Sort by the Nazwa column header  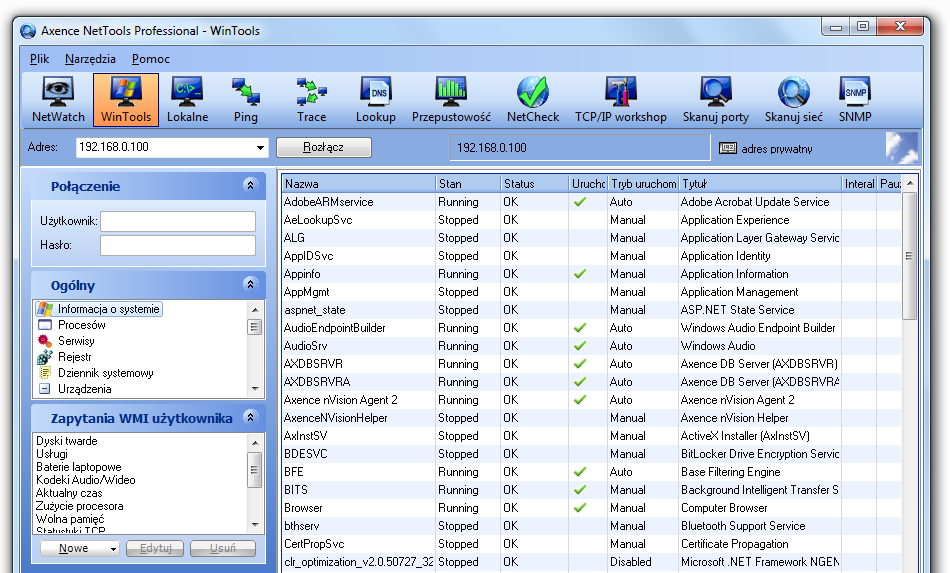[358, 184]
